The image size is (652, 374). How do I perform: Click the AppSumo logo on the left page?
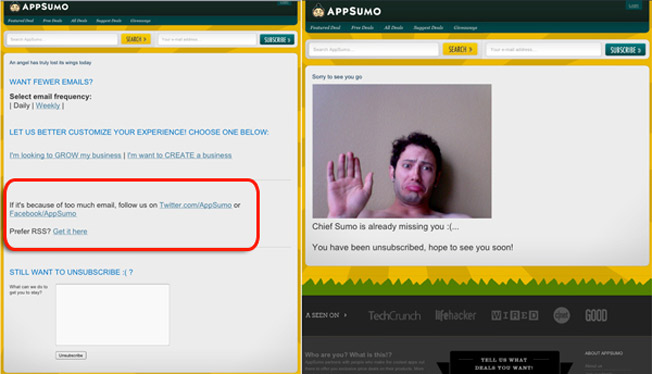[x=39, y=7]
